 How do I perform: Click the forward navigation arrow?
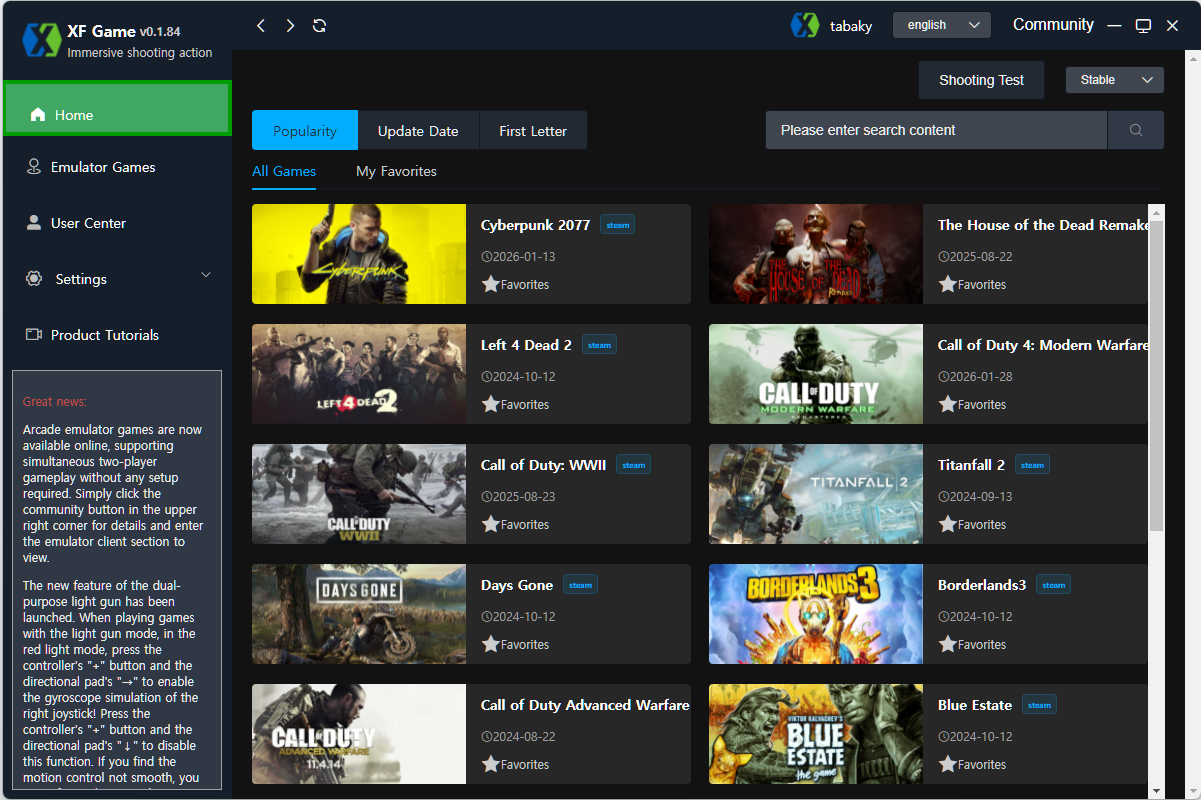290,26
